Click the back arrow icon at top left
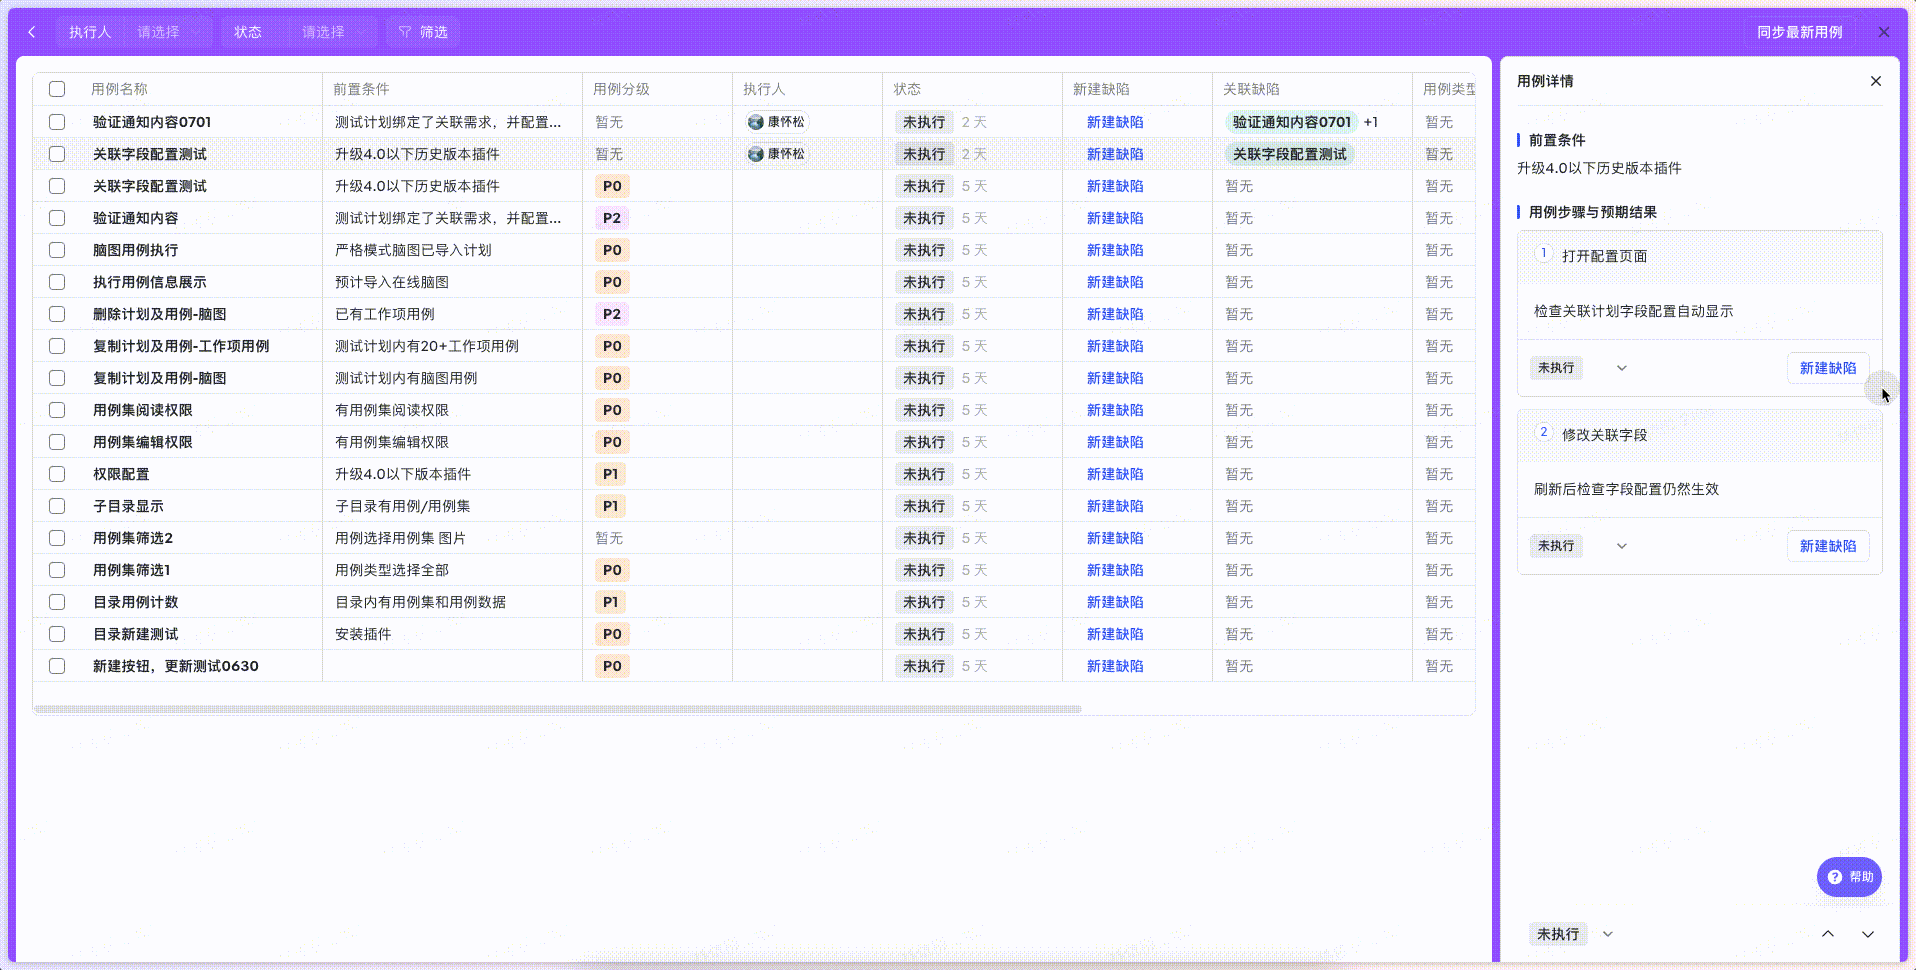Screen dimensions: 1916x970 pos(32,32)
